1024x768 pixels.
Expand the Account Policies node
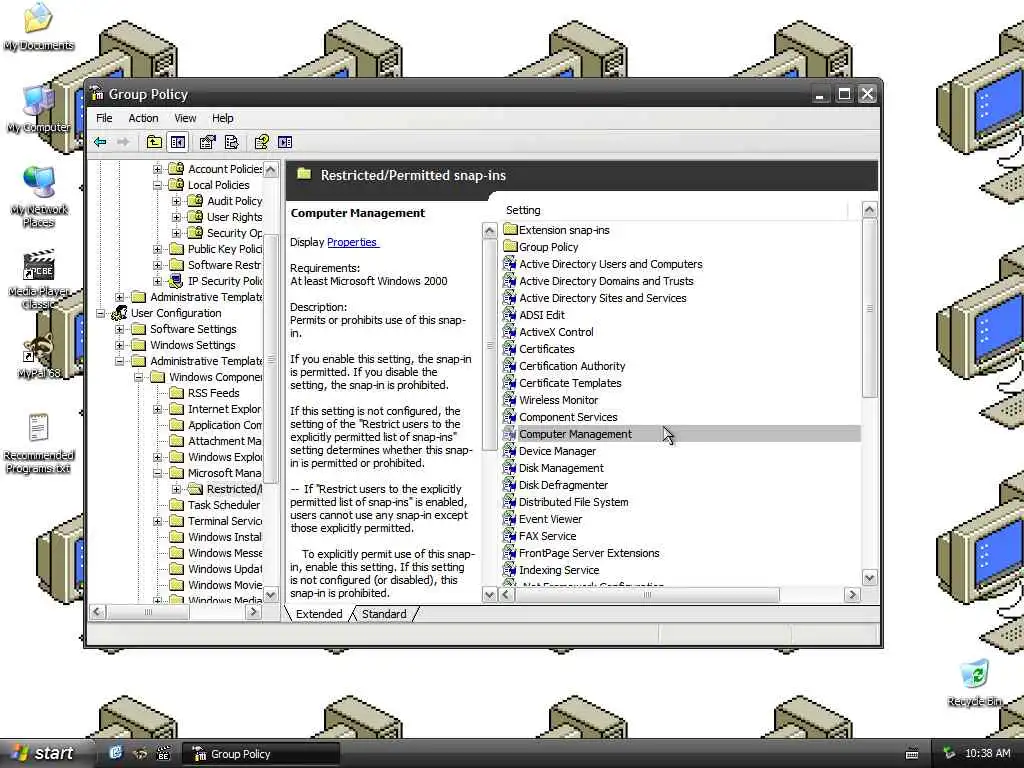(x=157, y=169)
